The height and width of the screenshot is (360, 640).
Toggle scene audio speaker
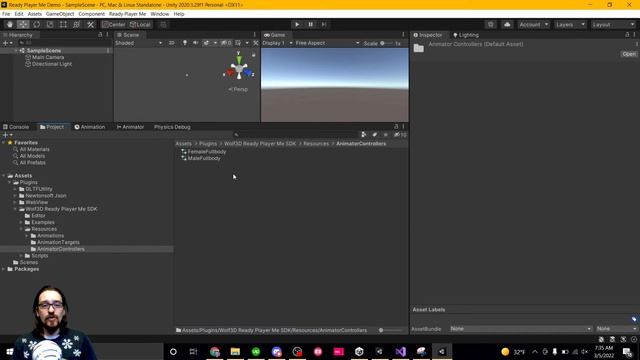[x=196, y=43]
